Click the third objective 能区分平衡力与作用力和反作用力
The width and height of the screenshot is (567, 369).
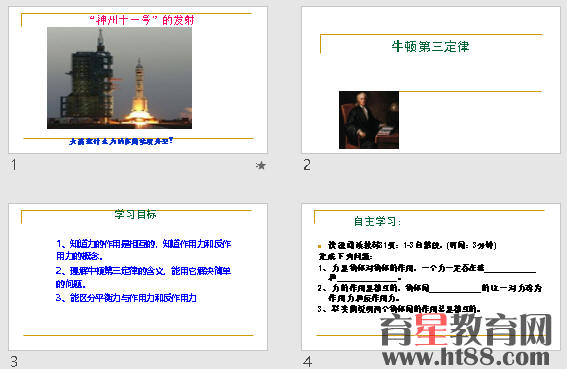point(126,298)
